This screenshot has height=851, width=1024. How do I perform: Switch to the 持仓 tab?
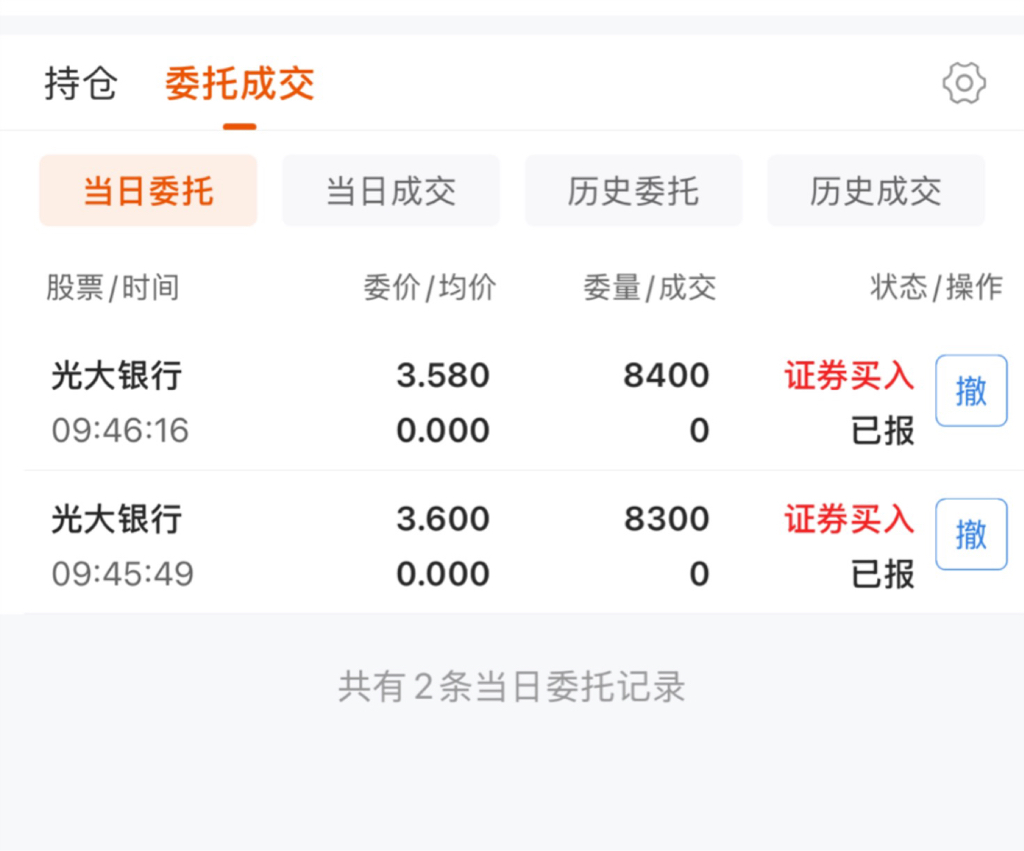tap(81, 84)
